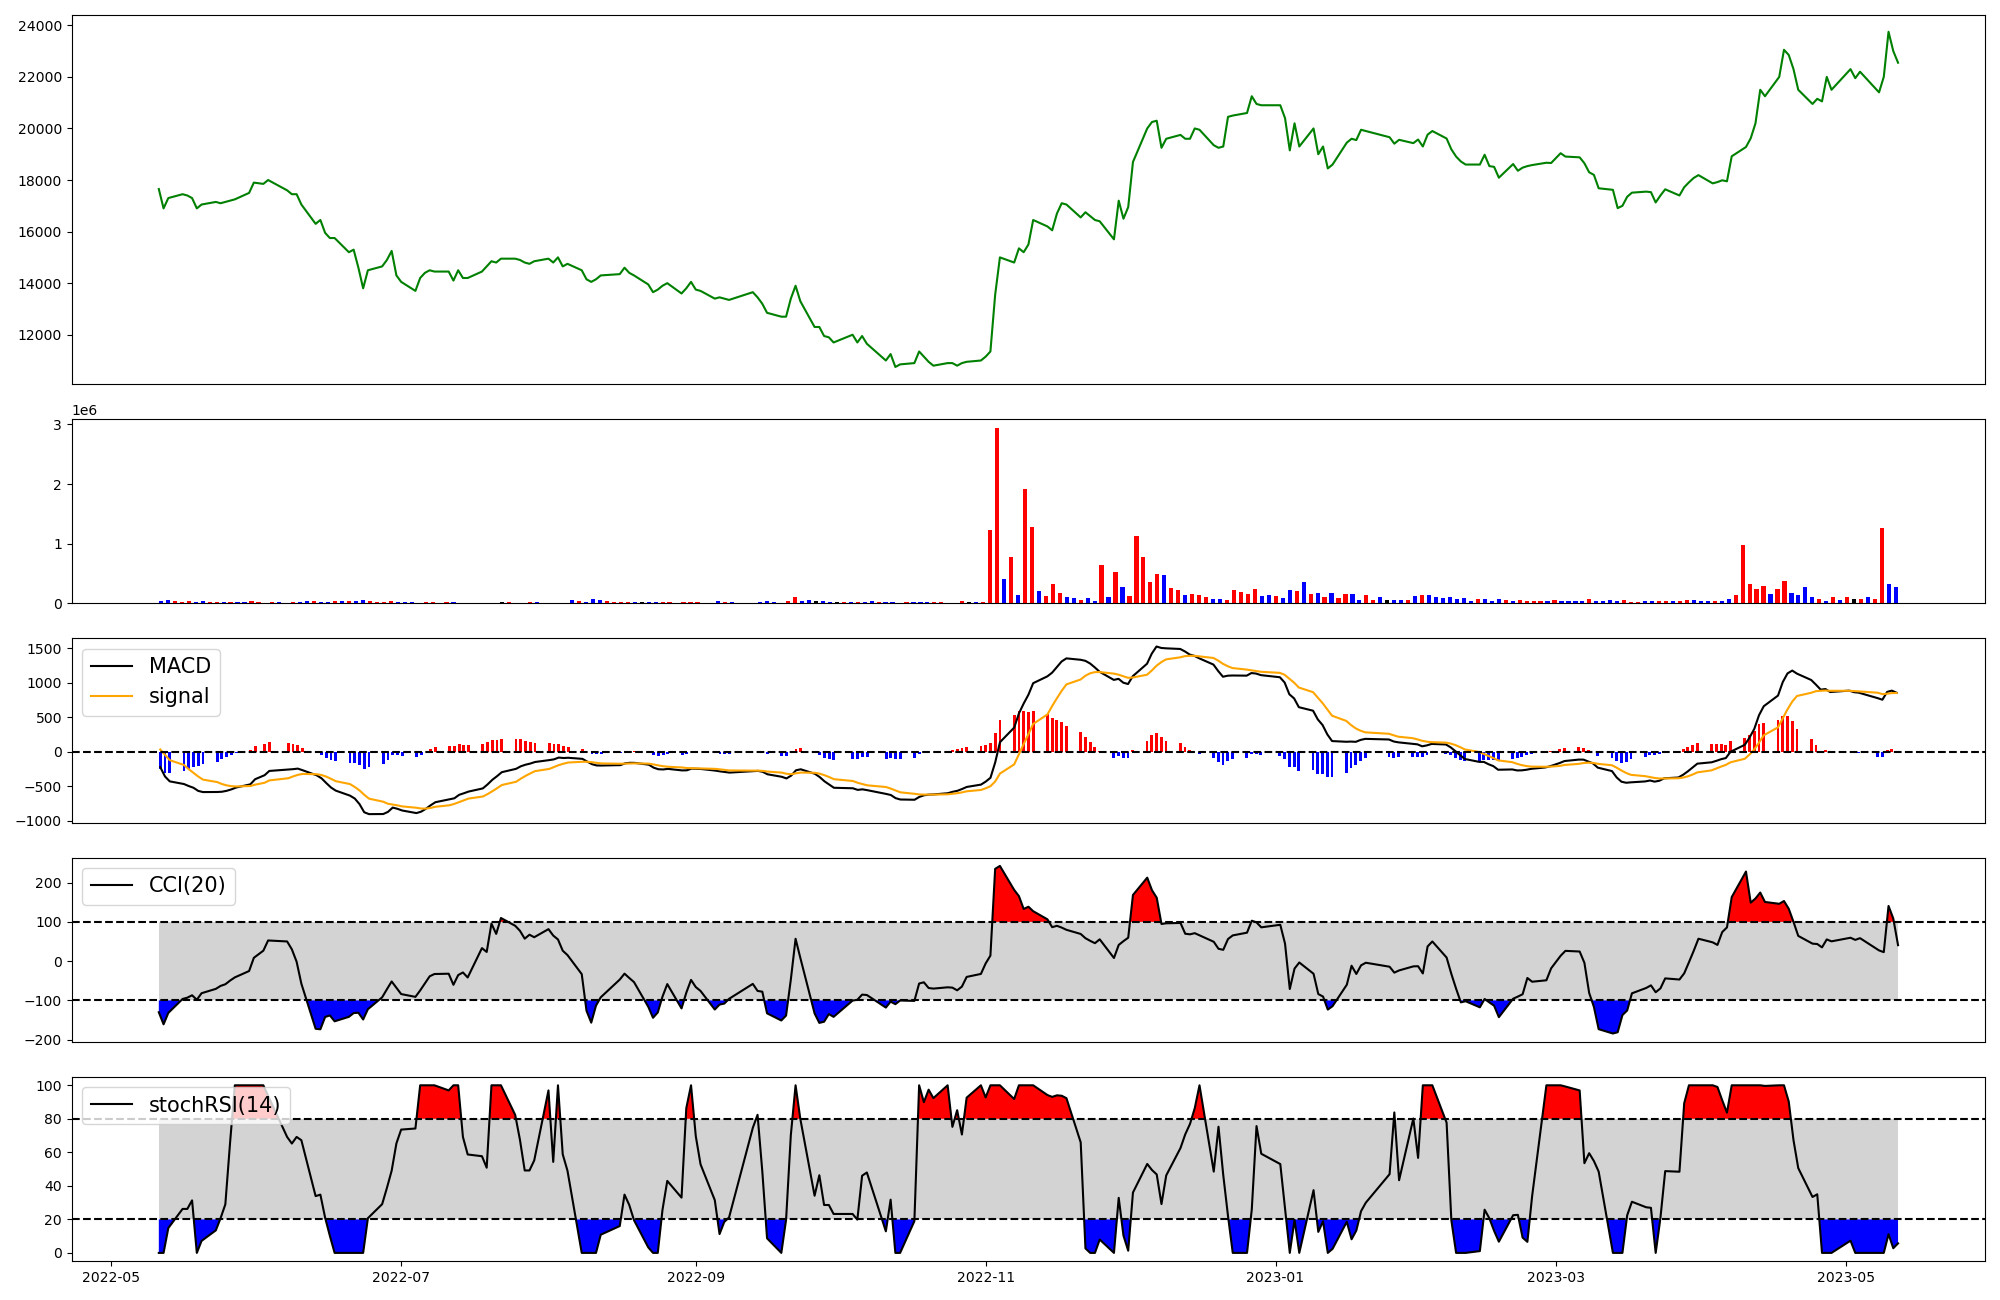Click the 80 tick on stochRSI axis
Viewport: 2000px width, 1300px height.
[52, 1119]
